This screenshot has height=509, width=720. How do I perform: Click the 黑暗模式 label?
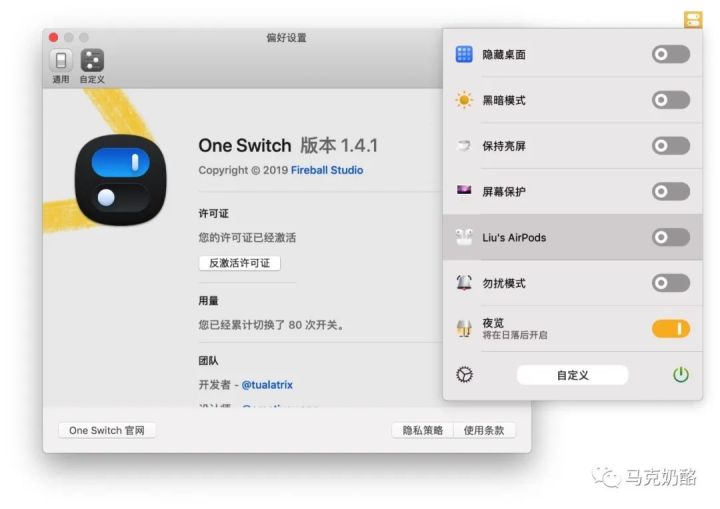point(504,100)
